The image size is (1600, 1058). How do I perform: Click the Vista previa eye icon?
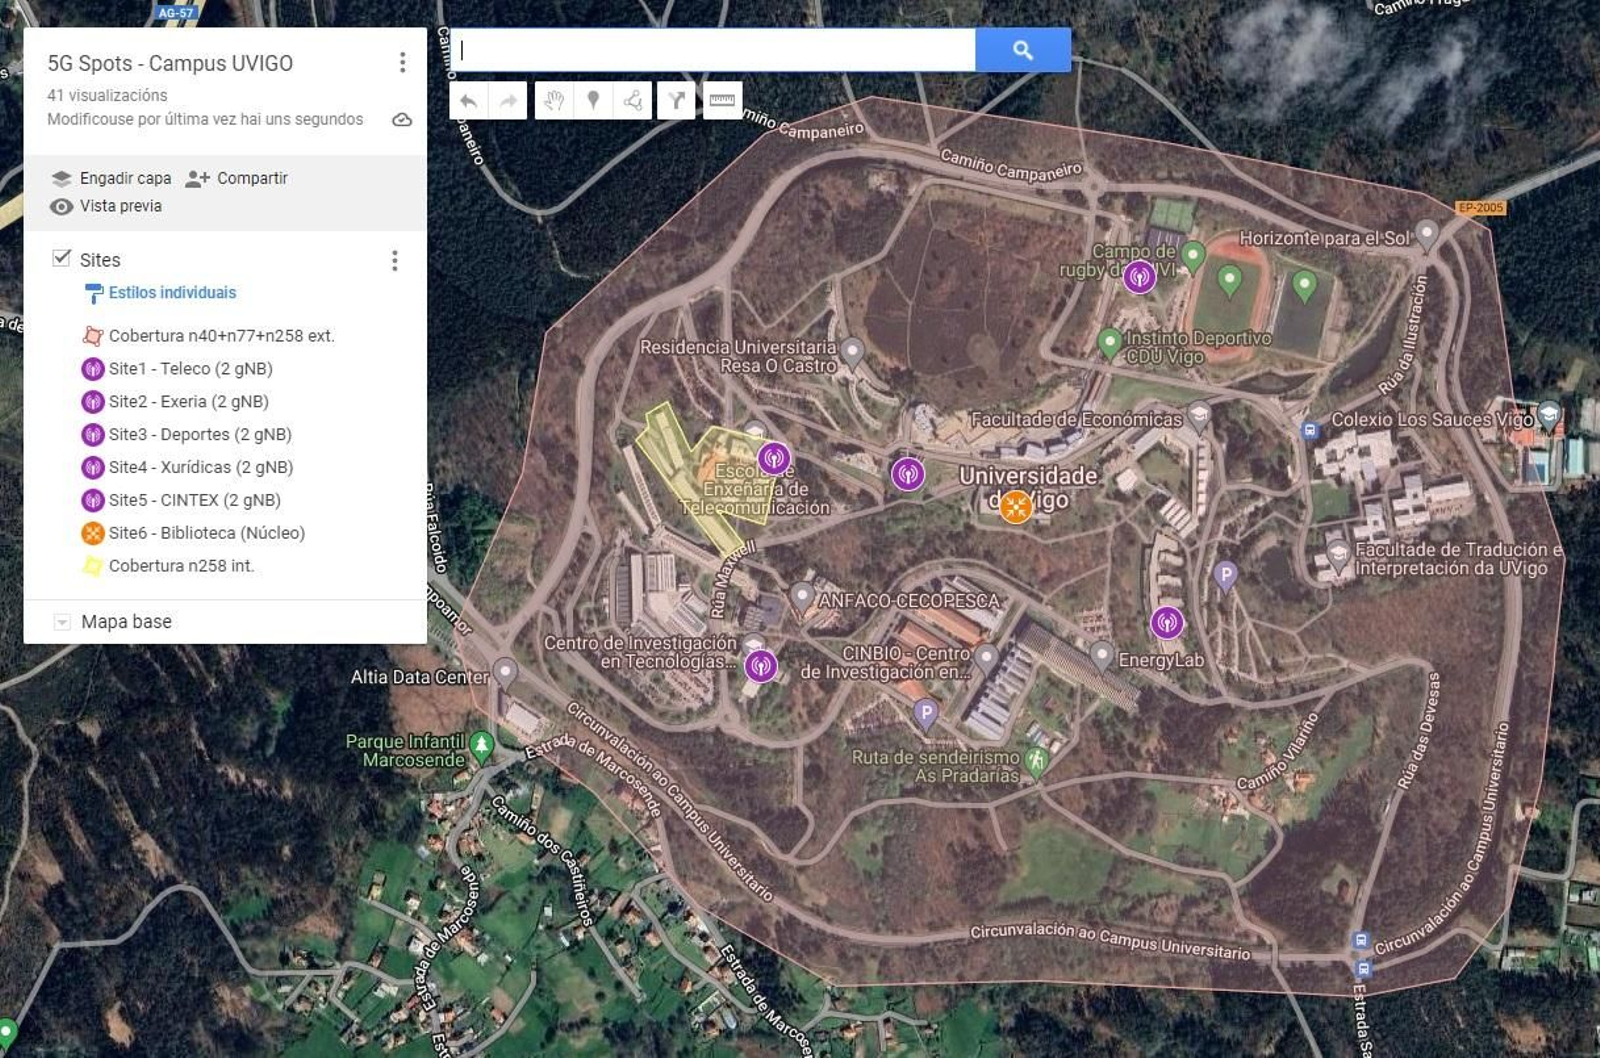point(62,204)
